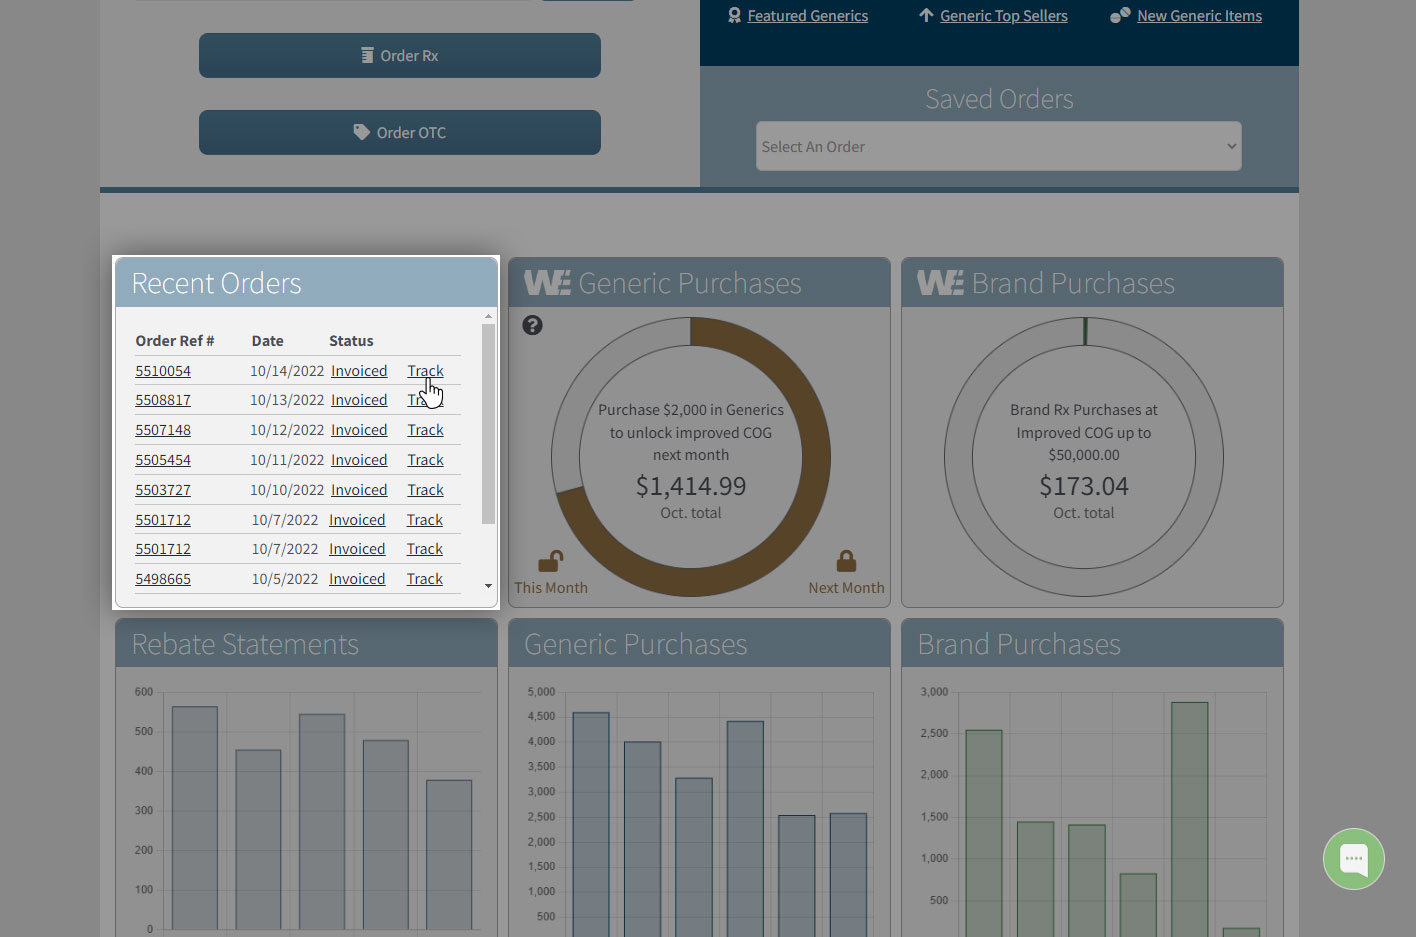The height and width of the screenshot is (937, 1416).
Task: Click the Order Ref # column header
Action: pyautogui.click(x=175, y=341)
